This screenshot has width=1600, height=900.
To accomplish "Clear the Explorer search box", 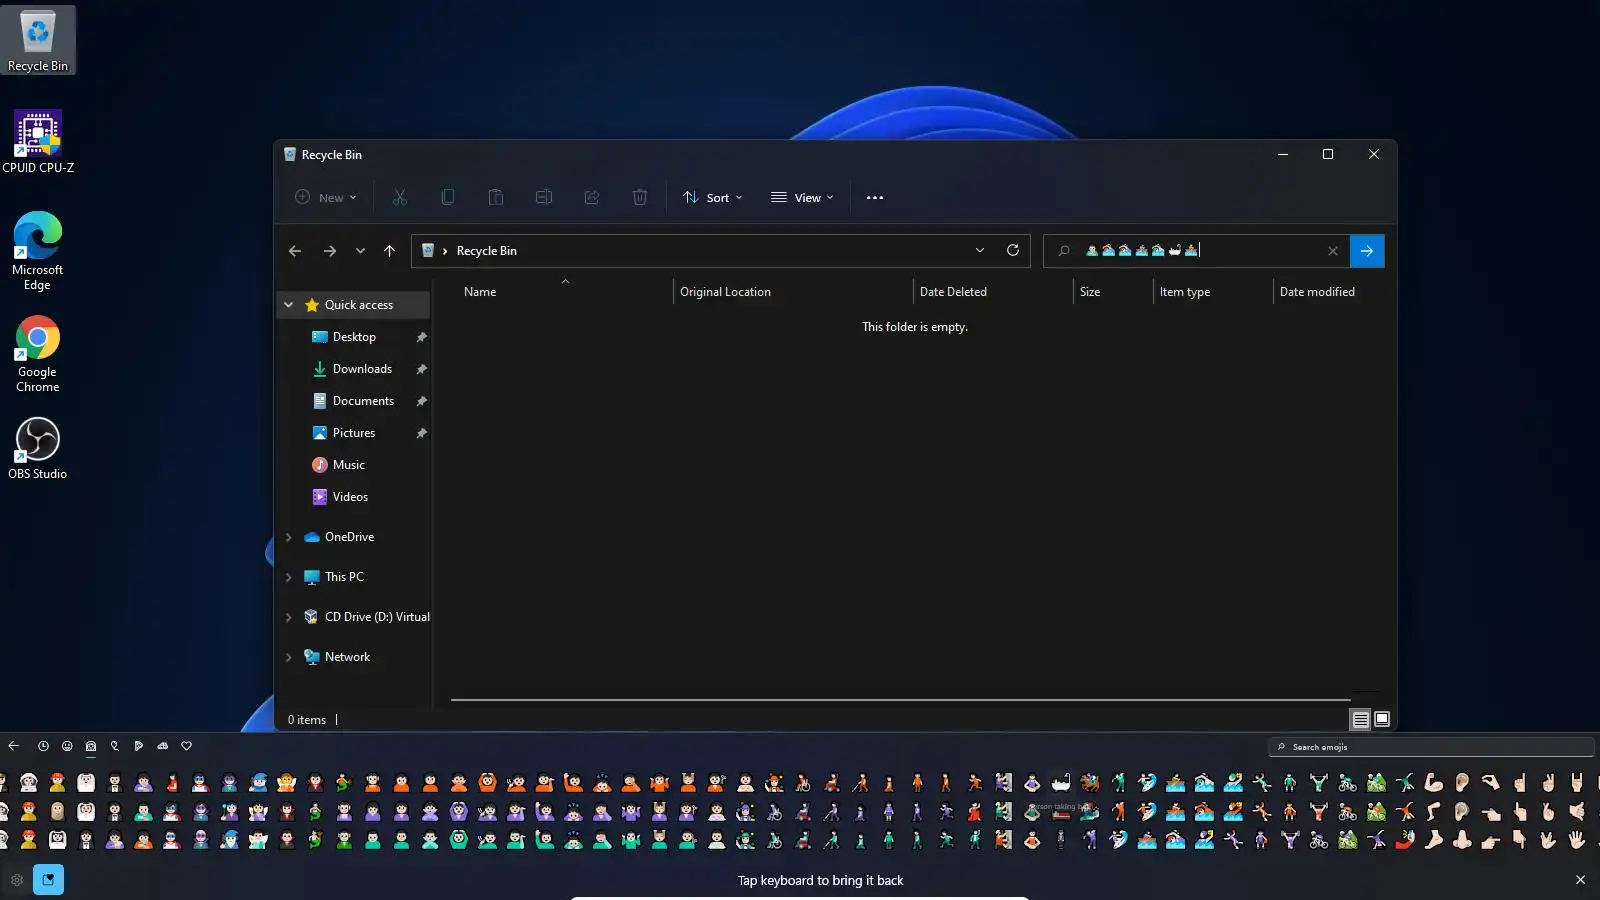I will [1333, 251].
